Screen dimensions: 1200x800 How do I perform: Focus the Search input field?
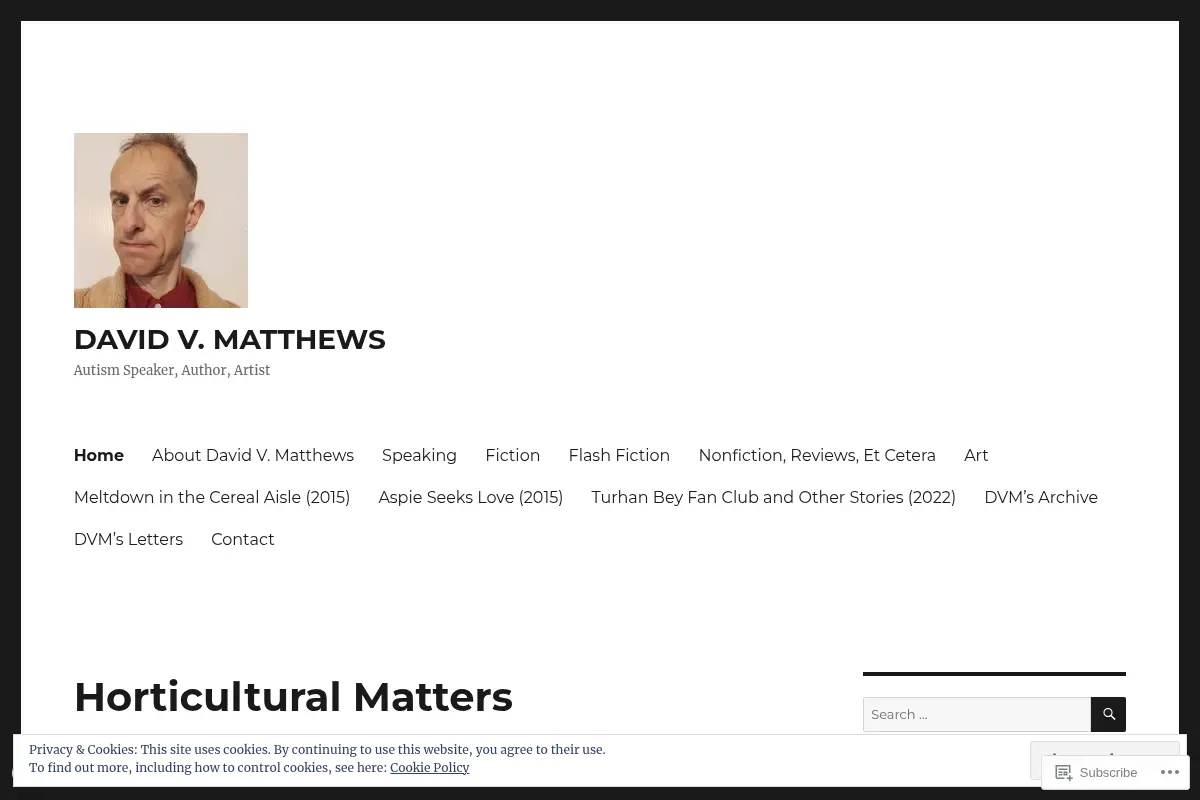(977, 714)
